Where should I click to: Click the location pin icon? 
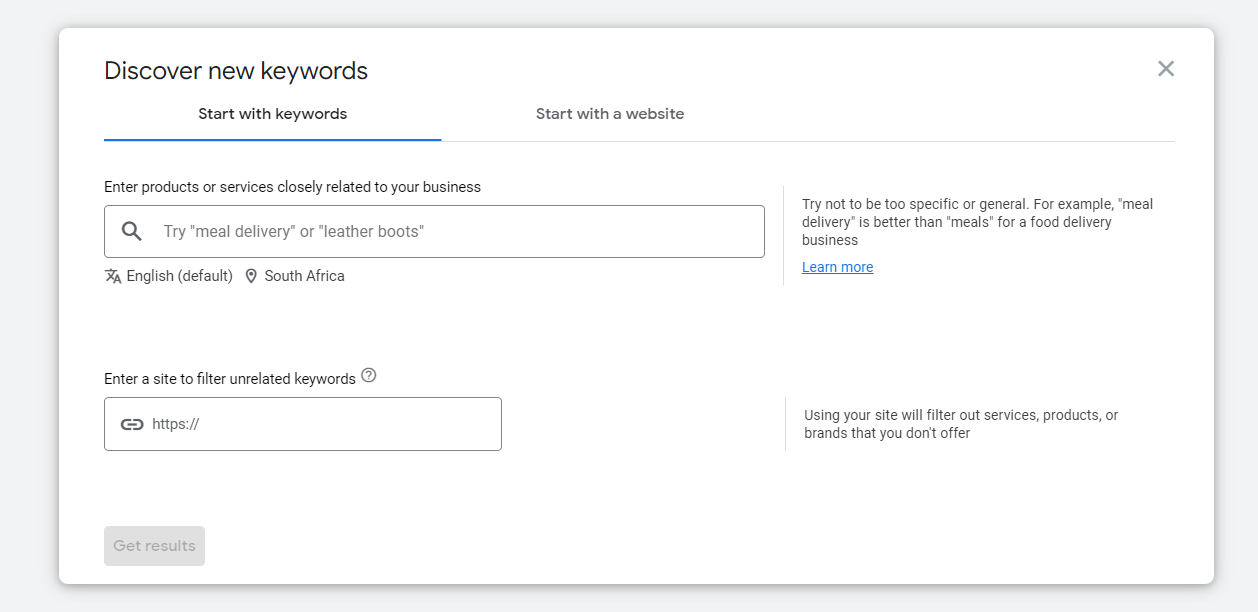251,276
